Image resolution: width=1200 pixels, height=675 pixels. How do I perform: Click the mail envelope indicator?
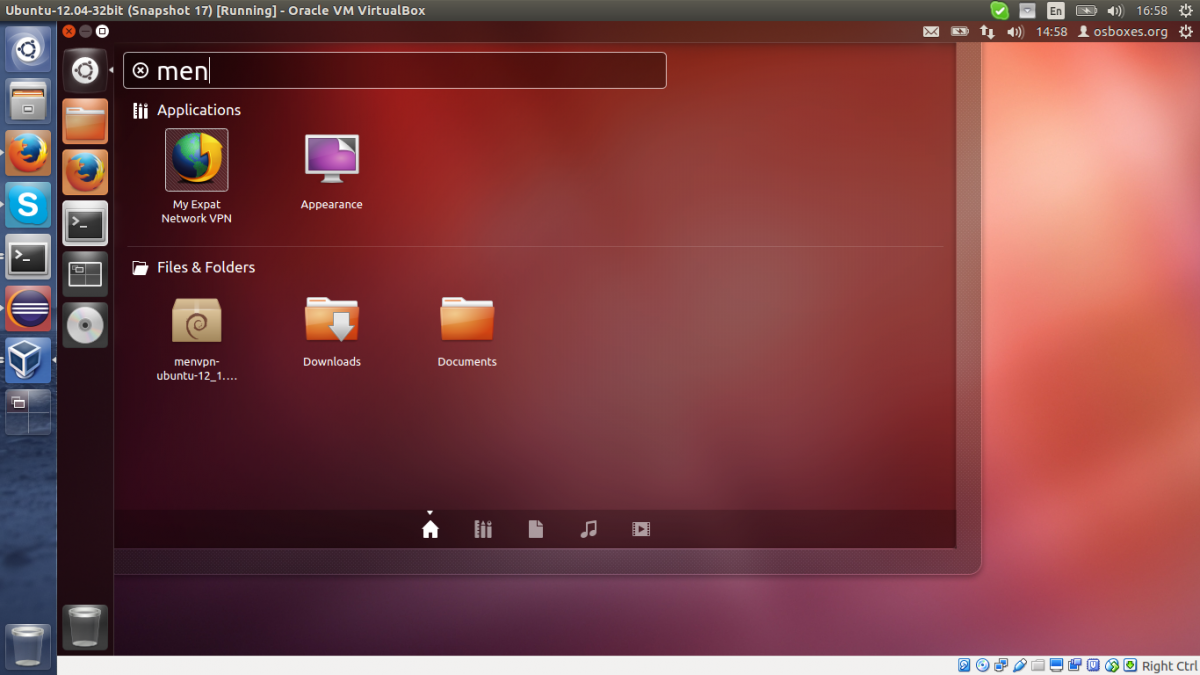pyautogui.click(x=931, y=31)
